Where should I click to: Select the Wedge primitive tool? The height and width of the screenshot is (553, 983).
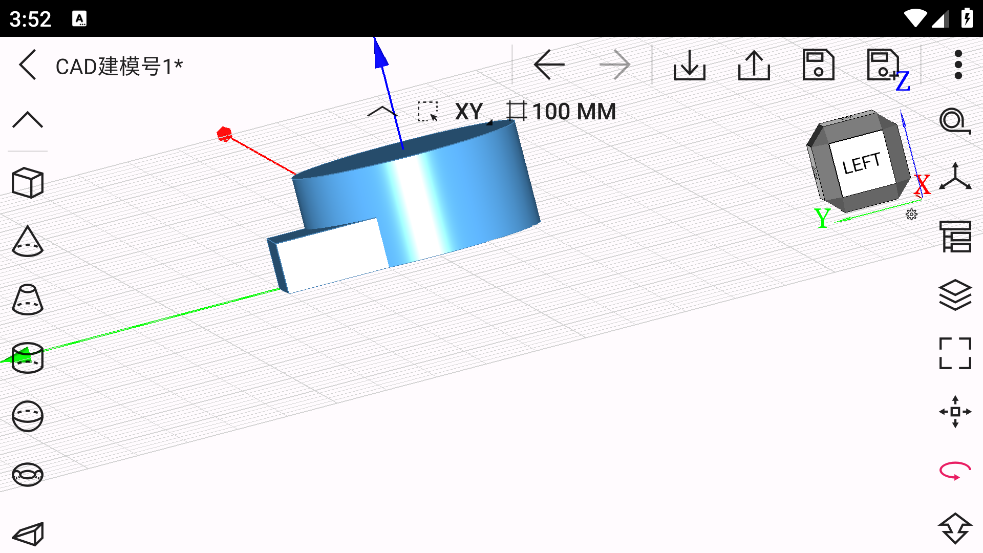tap(28, 534)
